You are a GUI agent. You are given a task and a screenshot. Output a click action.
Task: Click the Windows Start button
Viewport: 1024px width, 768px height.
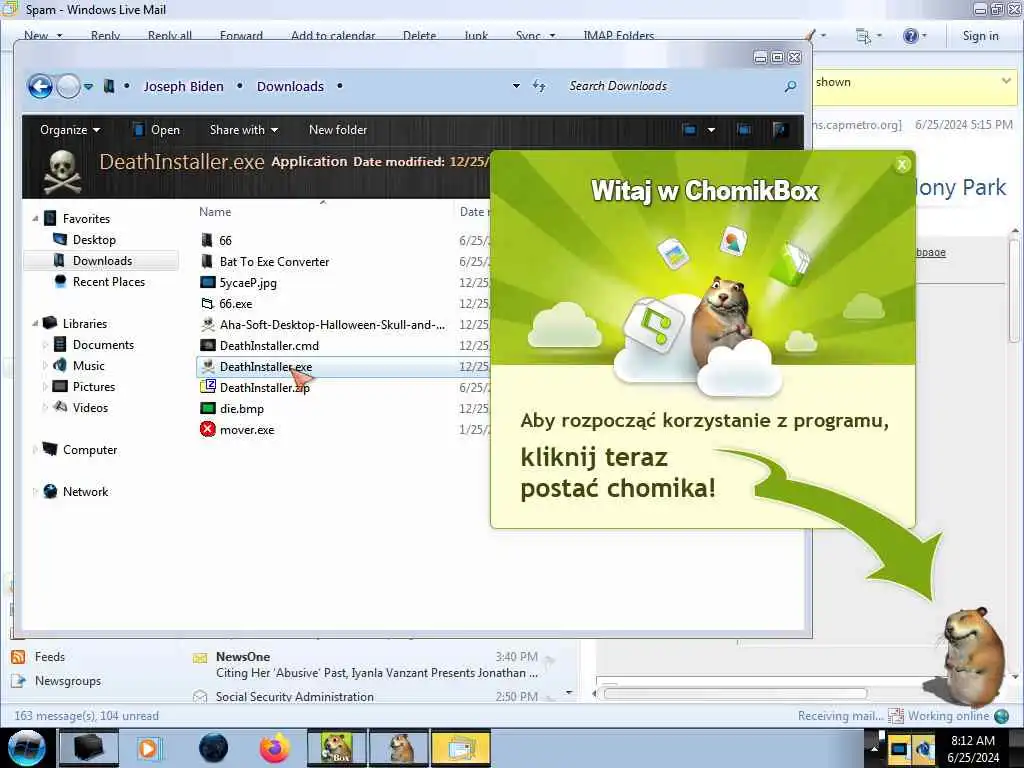[26, 748]
